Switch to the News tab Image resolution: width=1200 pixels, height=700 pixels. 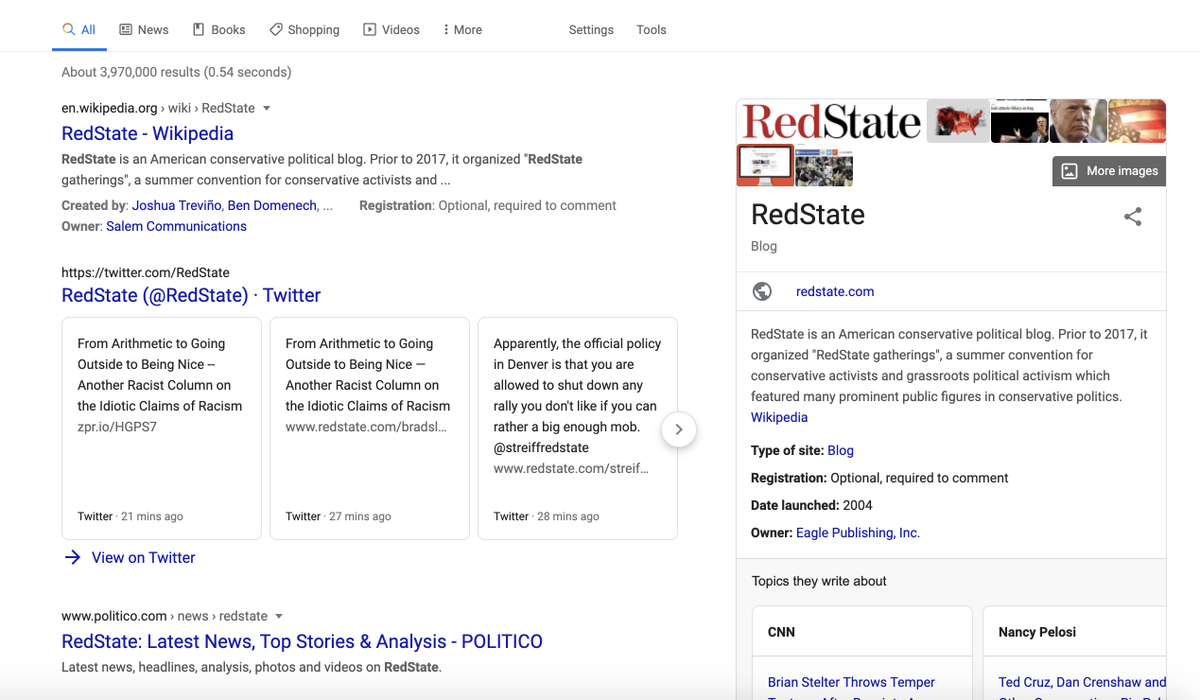[143, 30]
